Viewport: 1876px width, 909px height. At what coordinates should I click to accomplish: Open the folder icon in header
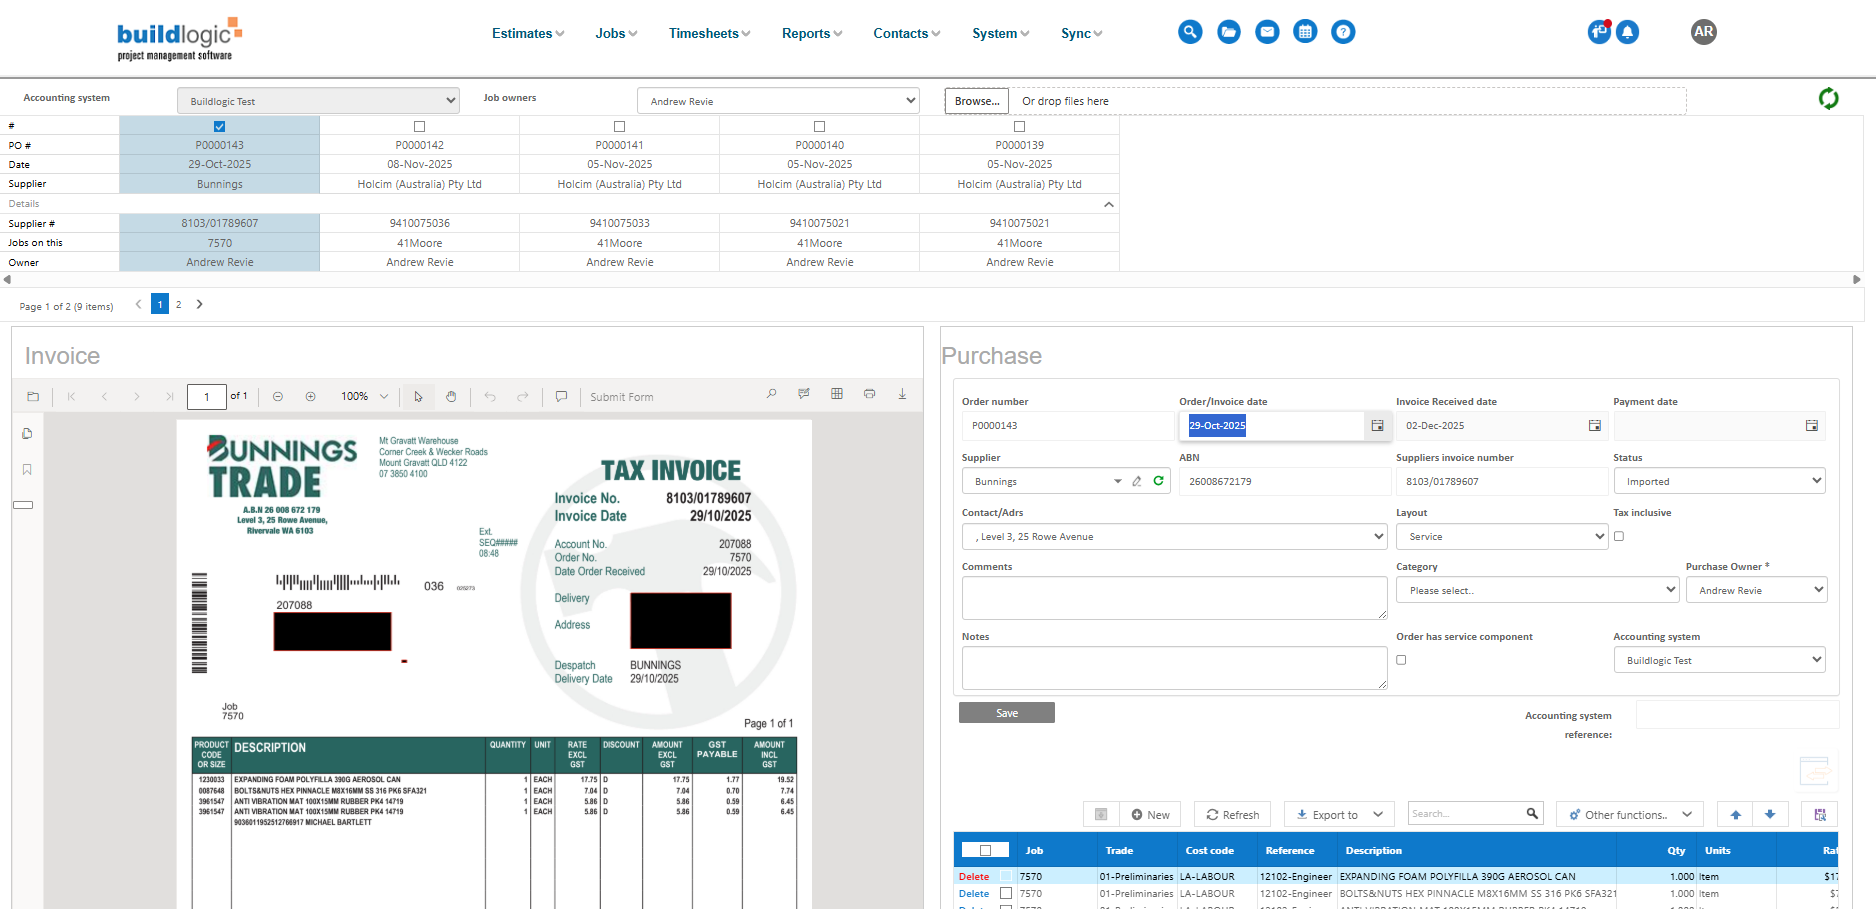[1229, 32]
